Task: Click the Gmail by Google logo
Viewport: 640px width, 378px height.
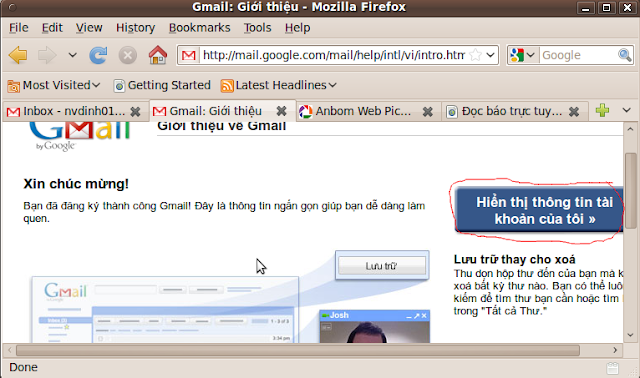Action: 80,137
